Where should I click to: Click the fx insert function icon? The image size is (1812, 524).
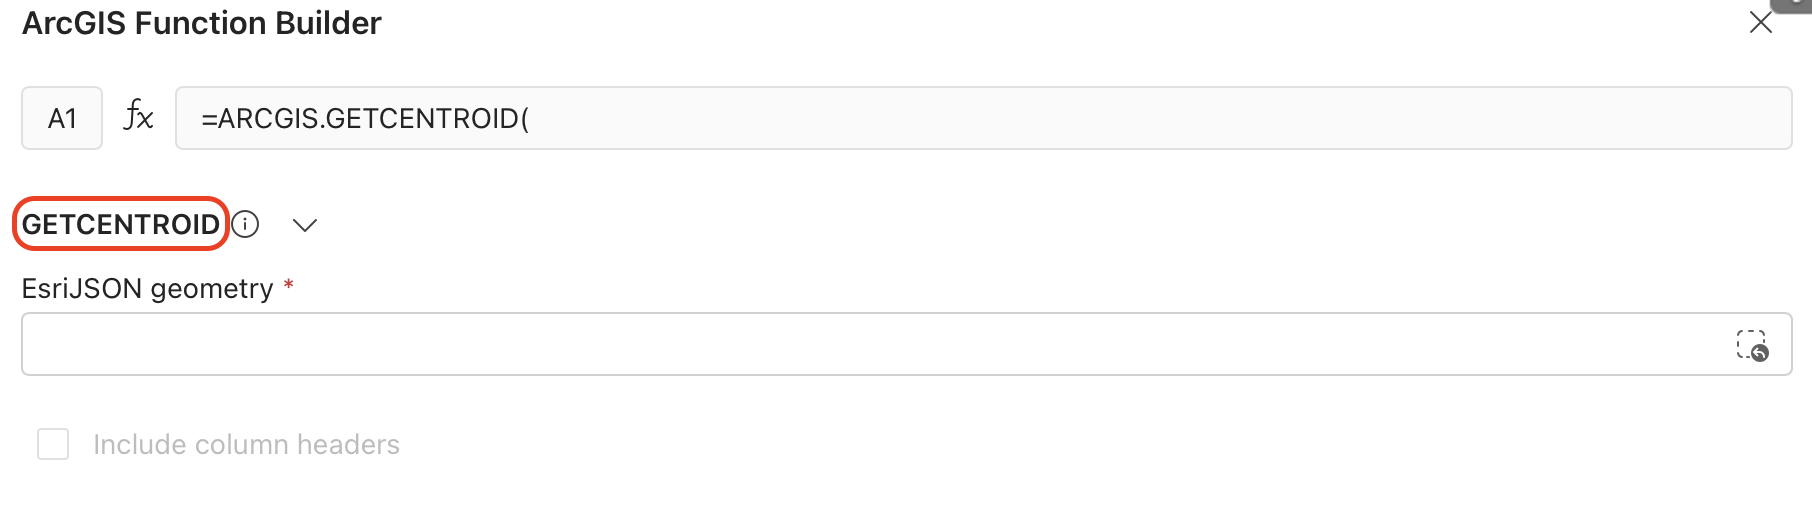click(138, 117)
